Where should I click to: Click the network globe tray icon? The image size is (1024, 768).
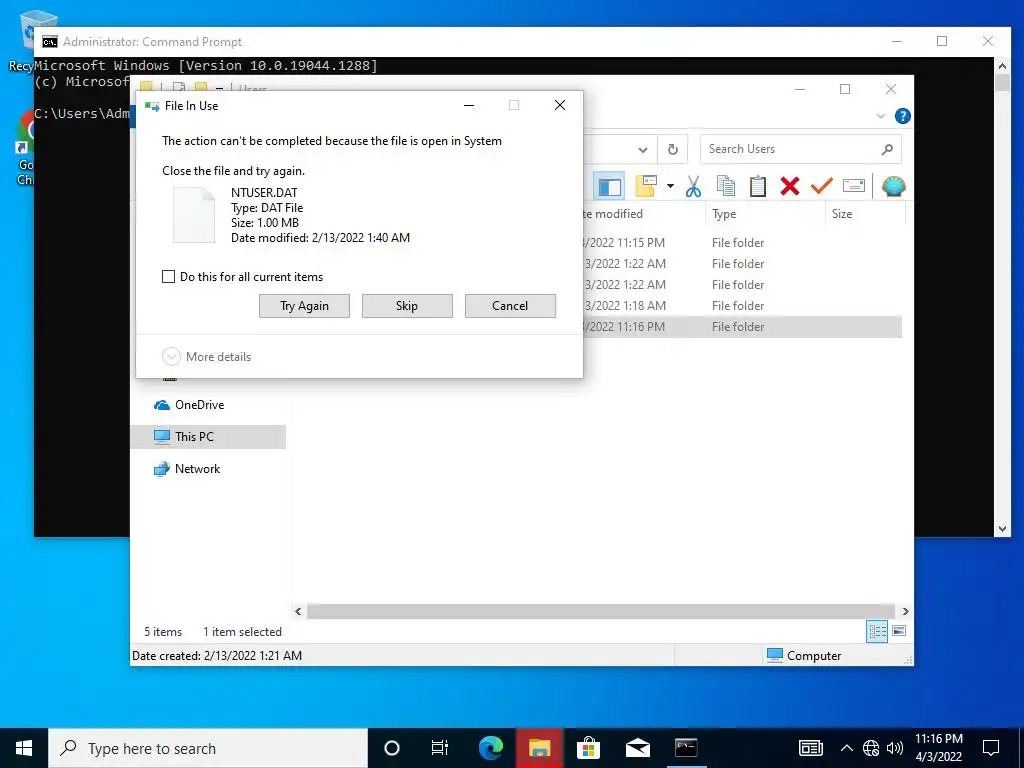pyautogui.click(x=871, y=748)
